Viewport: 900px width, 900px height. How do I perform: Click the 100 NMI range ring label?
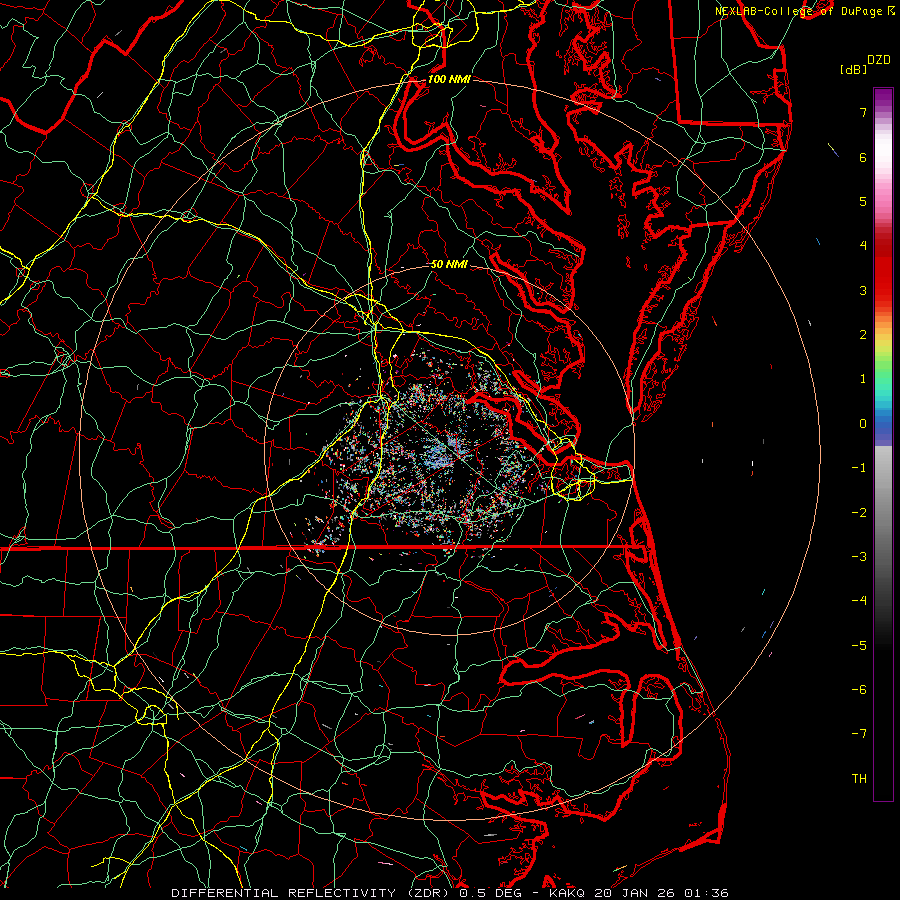pos(449,79)
